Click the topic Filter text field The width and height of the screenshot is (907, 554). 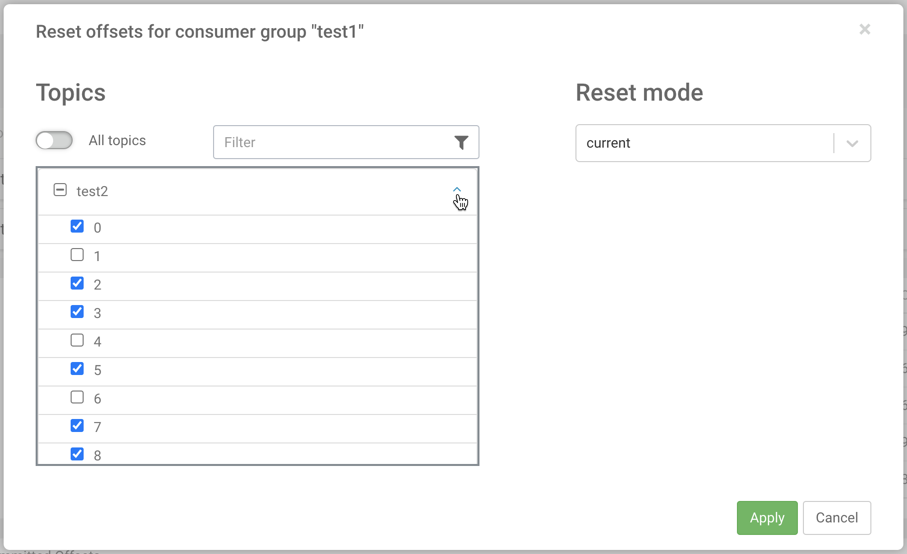[x=331, y=143]
